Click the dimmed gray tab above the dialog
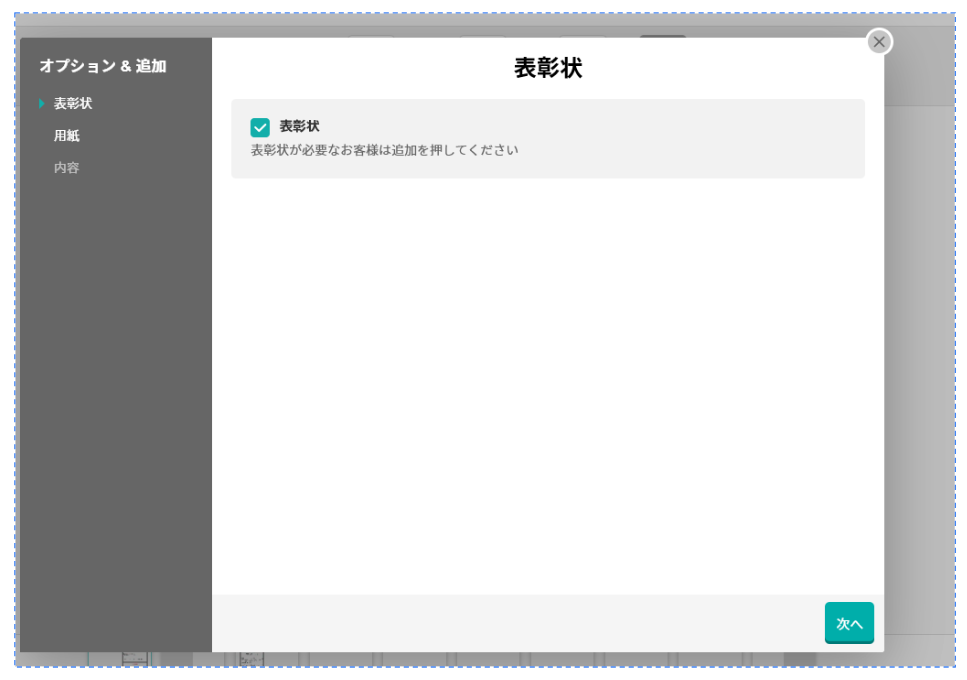The width and height of the screenshot is (967, 680). pos(662,34)
